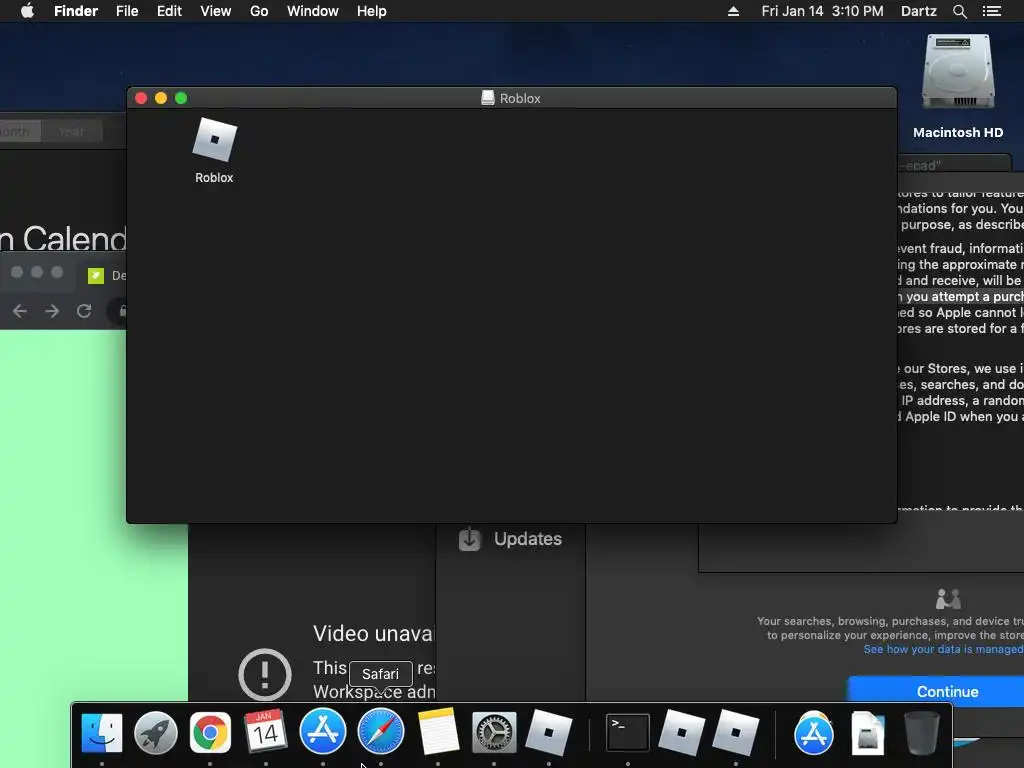Select Macintosh HD drive on desktop
Image resolution: width=1024 pixels, height=768 pixels.
[x=958, y=72]
